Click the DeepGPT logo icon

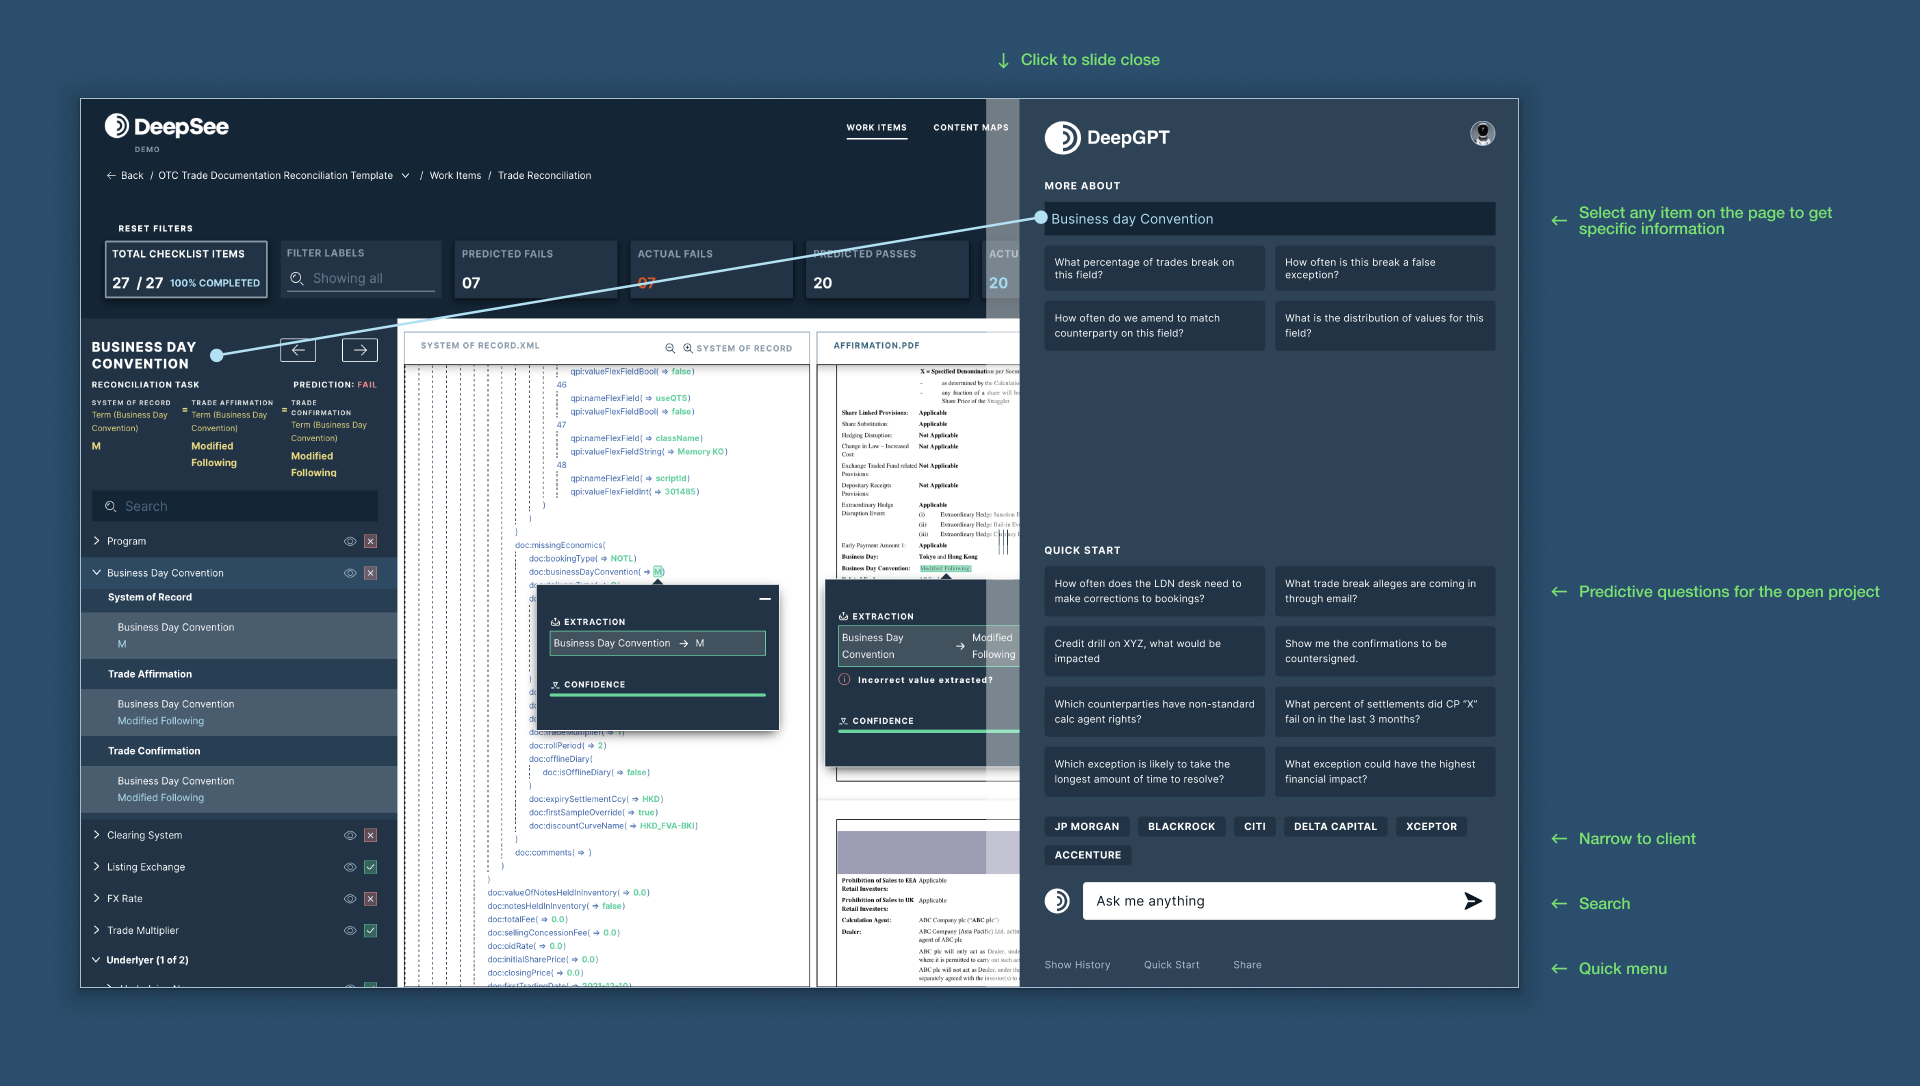pos(1062,138)
